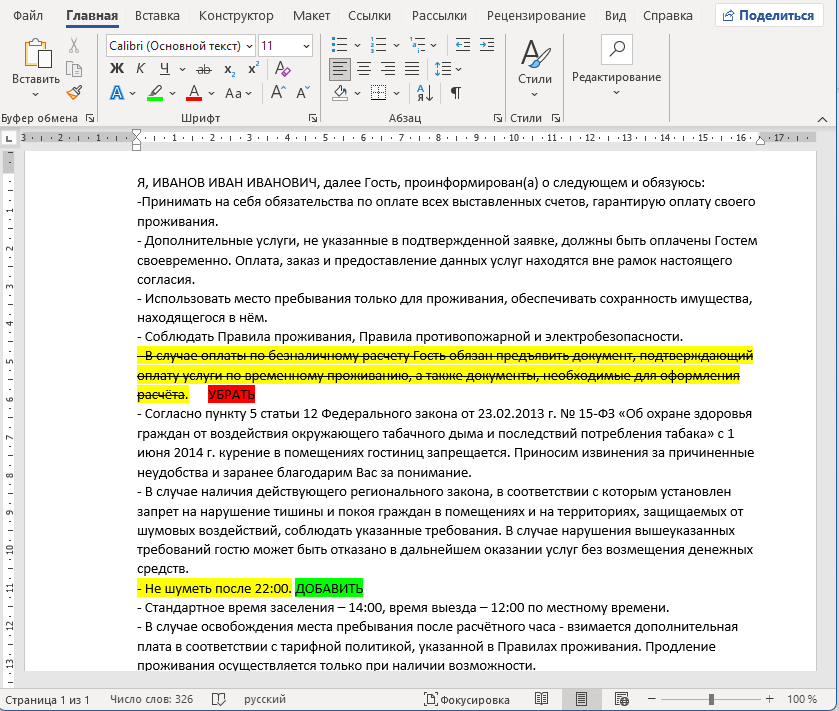Clear all formatting with eraser icon
Viewport: 839px width, 711px height.
[282, 69]
